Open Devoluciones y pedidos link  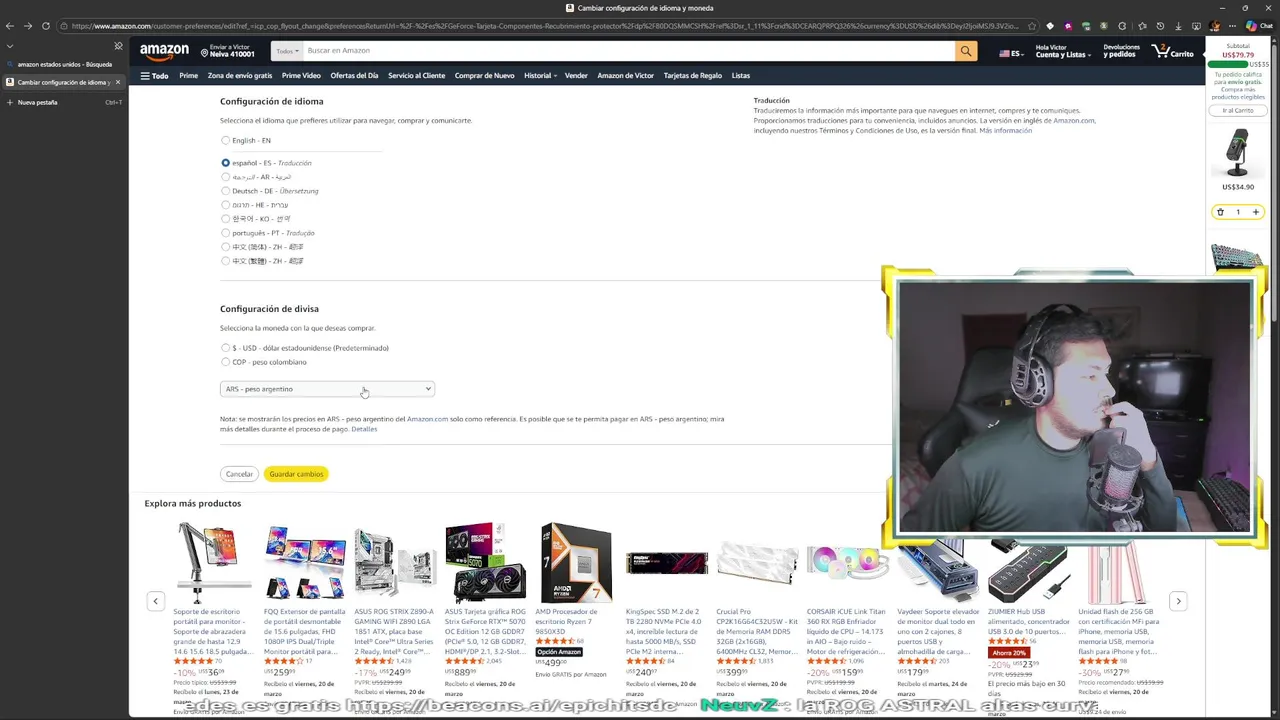tap(1121, 51)
